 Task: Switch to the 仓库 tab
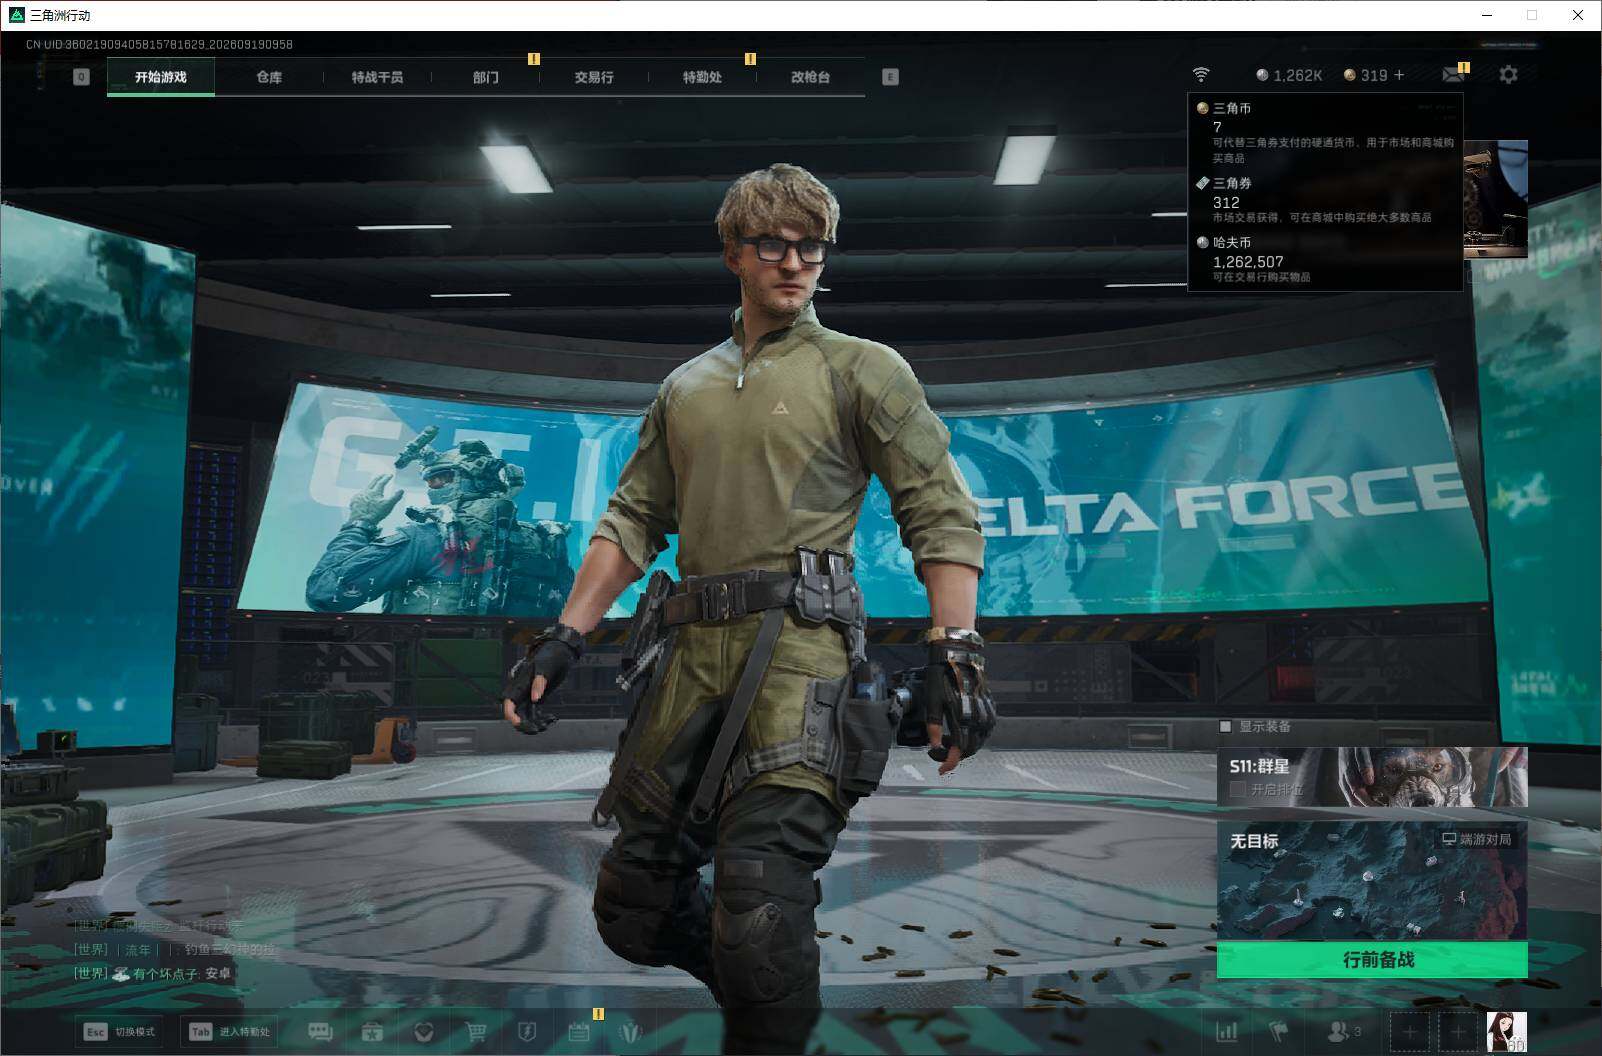click(x=269, y=77)
